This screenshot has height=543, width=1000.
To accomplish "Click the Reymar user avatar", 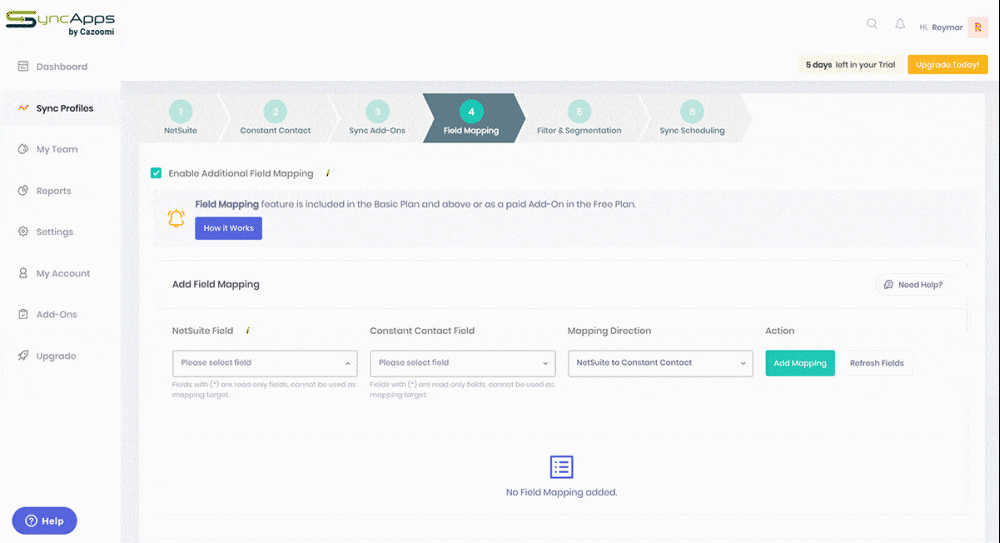I will 978,27.
